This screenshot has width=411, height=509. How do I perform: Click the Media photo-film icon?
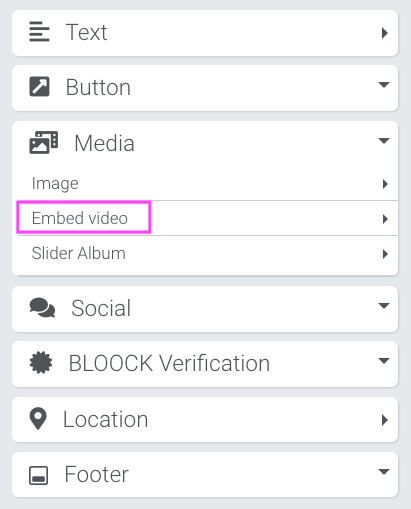click(44, 143)
